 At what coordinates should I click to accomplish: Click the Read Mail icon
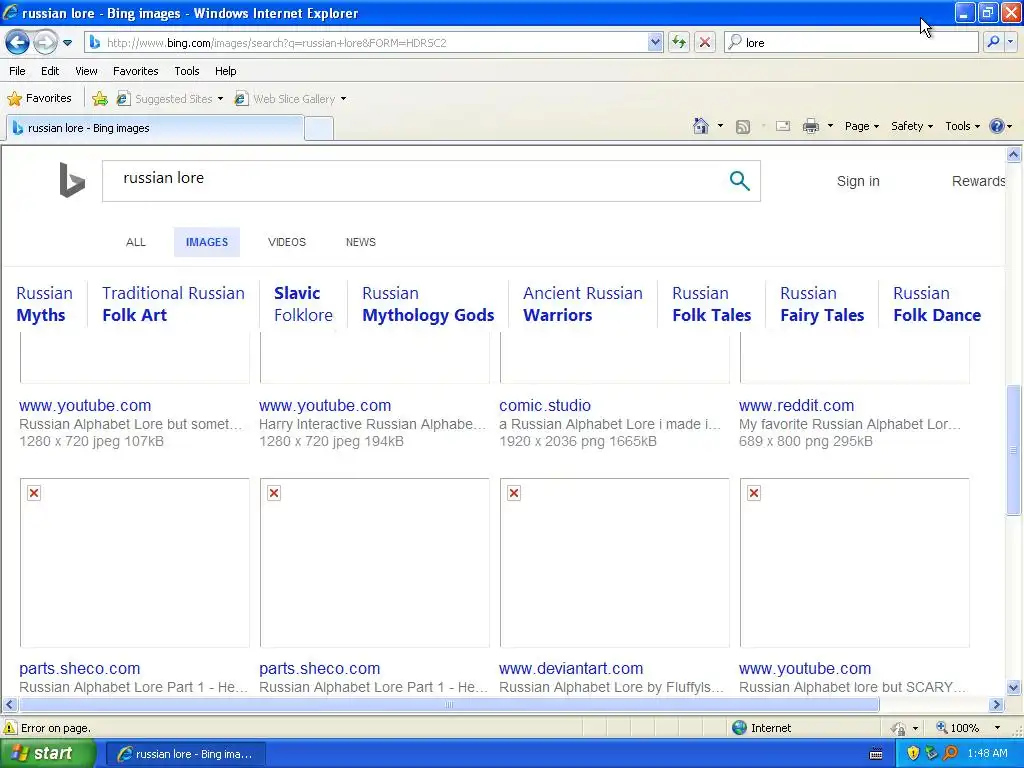[783, 127]
